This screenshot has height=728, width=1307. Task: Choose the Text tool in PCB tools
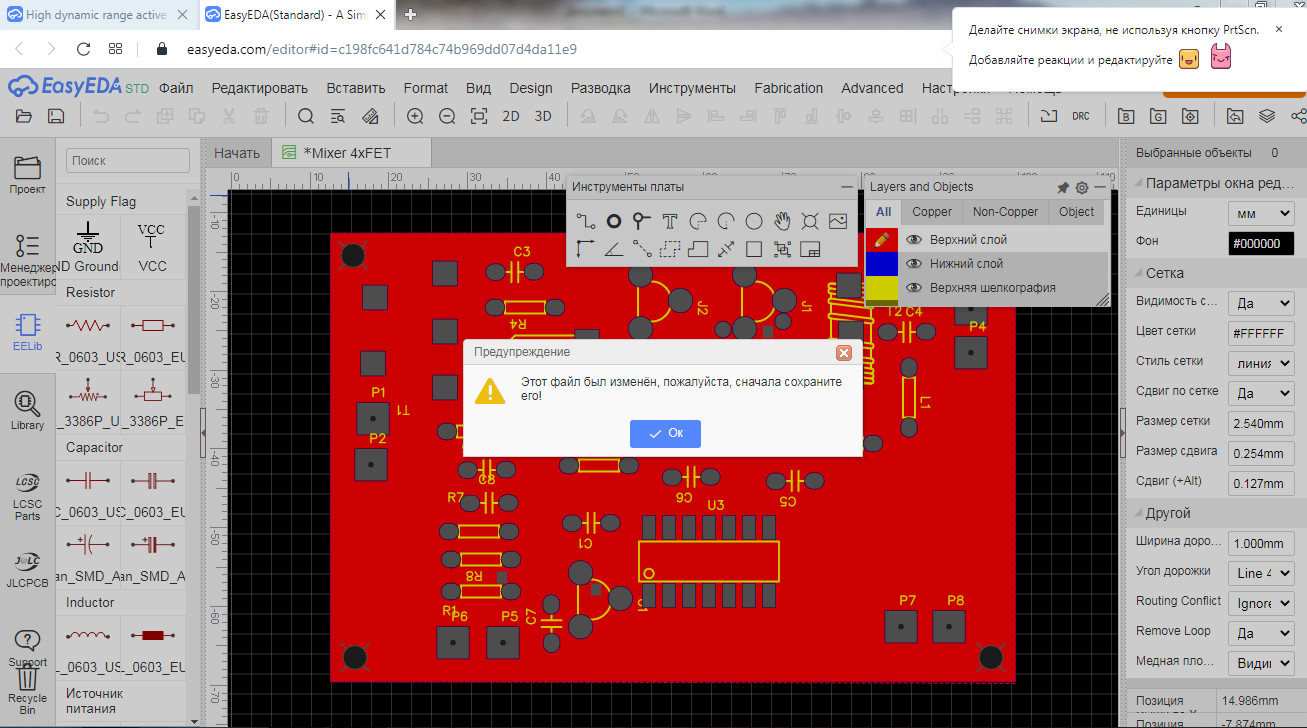click(x=670, y=221)
